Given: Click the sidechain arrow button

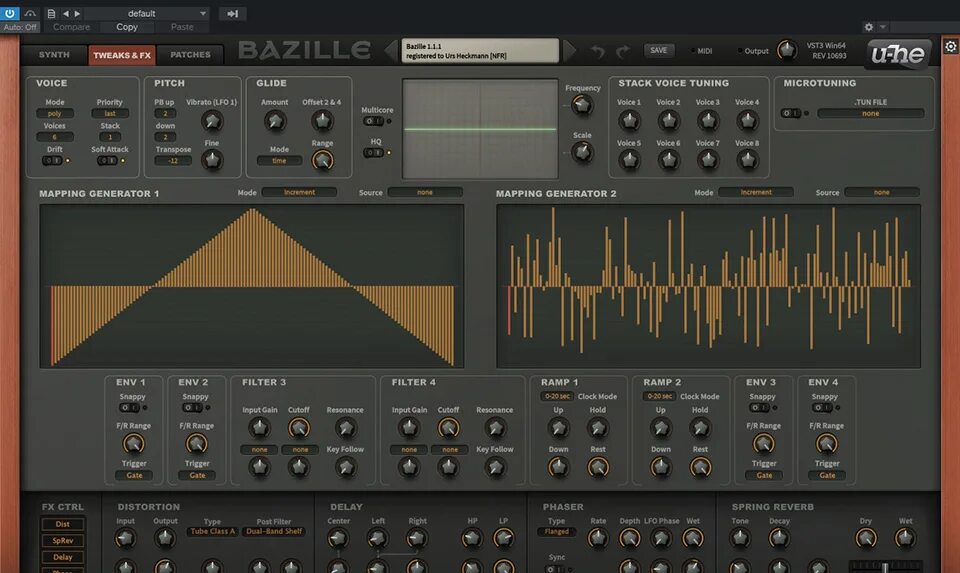Looking at the screenshot, I should coord(233,13).
